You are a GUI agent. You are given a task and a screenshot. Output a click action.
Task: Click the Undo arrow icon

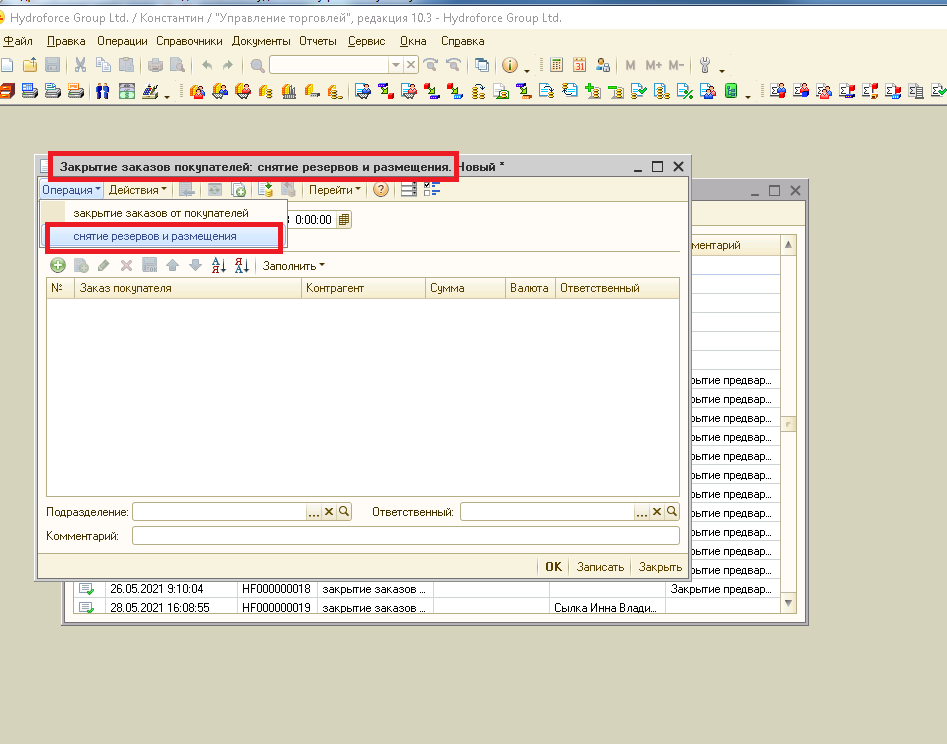tap(207, 65)
